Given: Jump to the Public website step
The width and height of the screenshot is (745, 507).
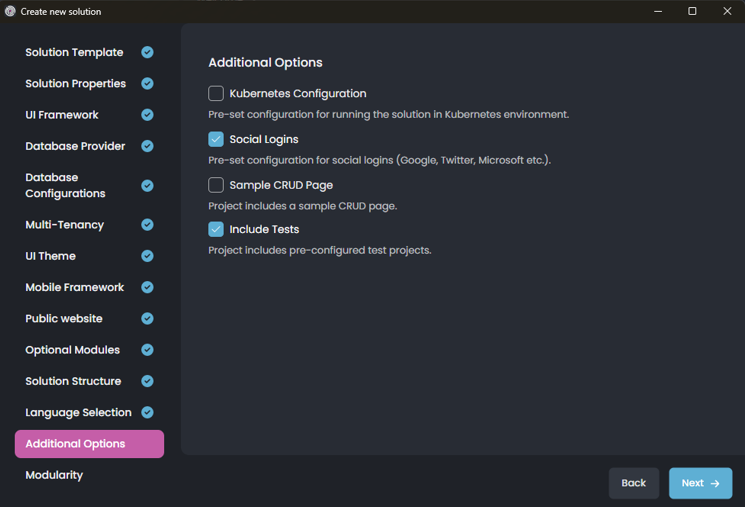Looking at the screenshot, I should tap(64, 319).
